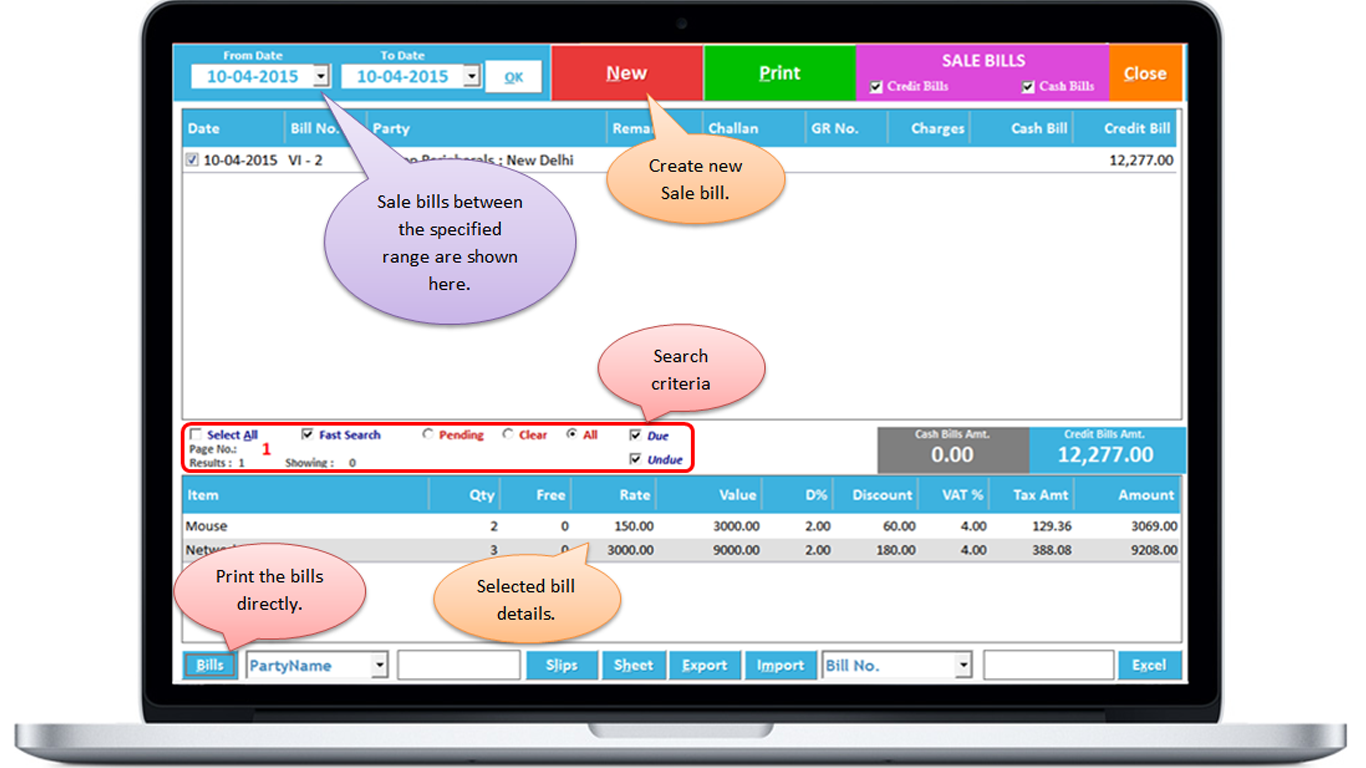Click the green Print button
This screenshot has width=1366, height=768.
point(779,73)
